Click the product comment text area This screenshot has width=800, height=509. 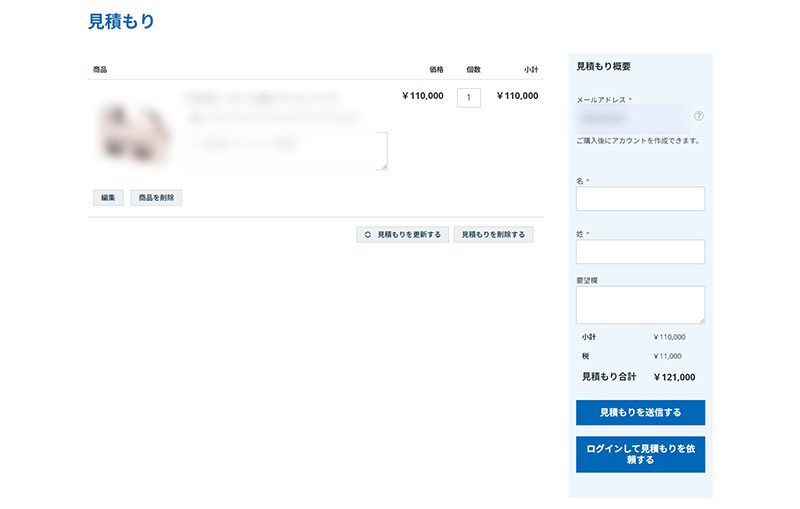click(286, 151)
